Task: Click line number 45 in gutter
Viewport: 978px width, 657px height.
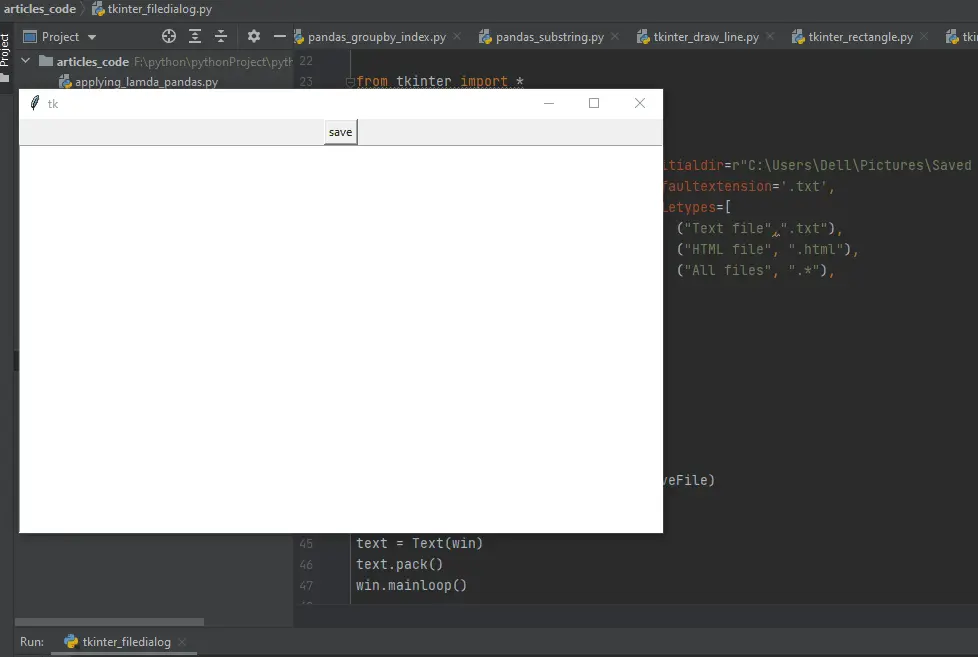Action: click(306, 543)
